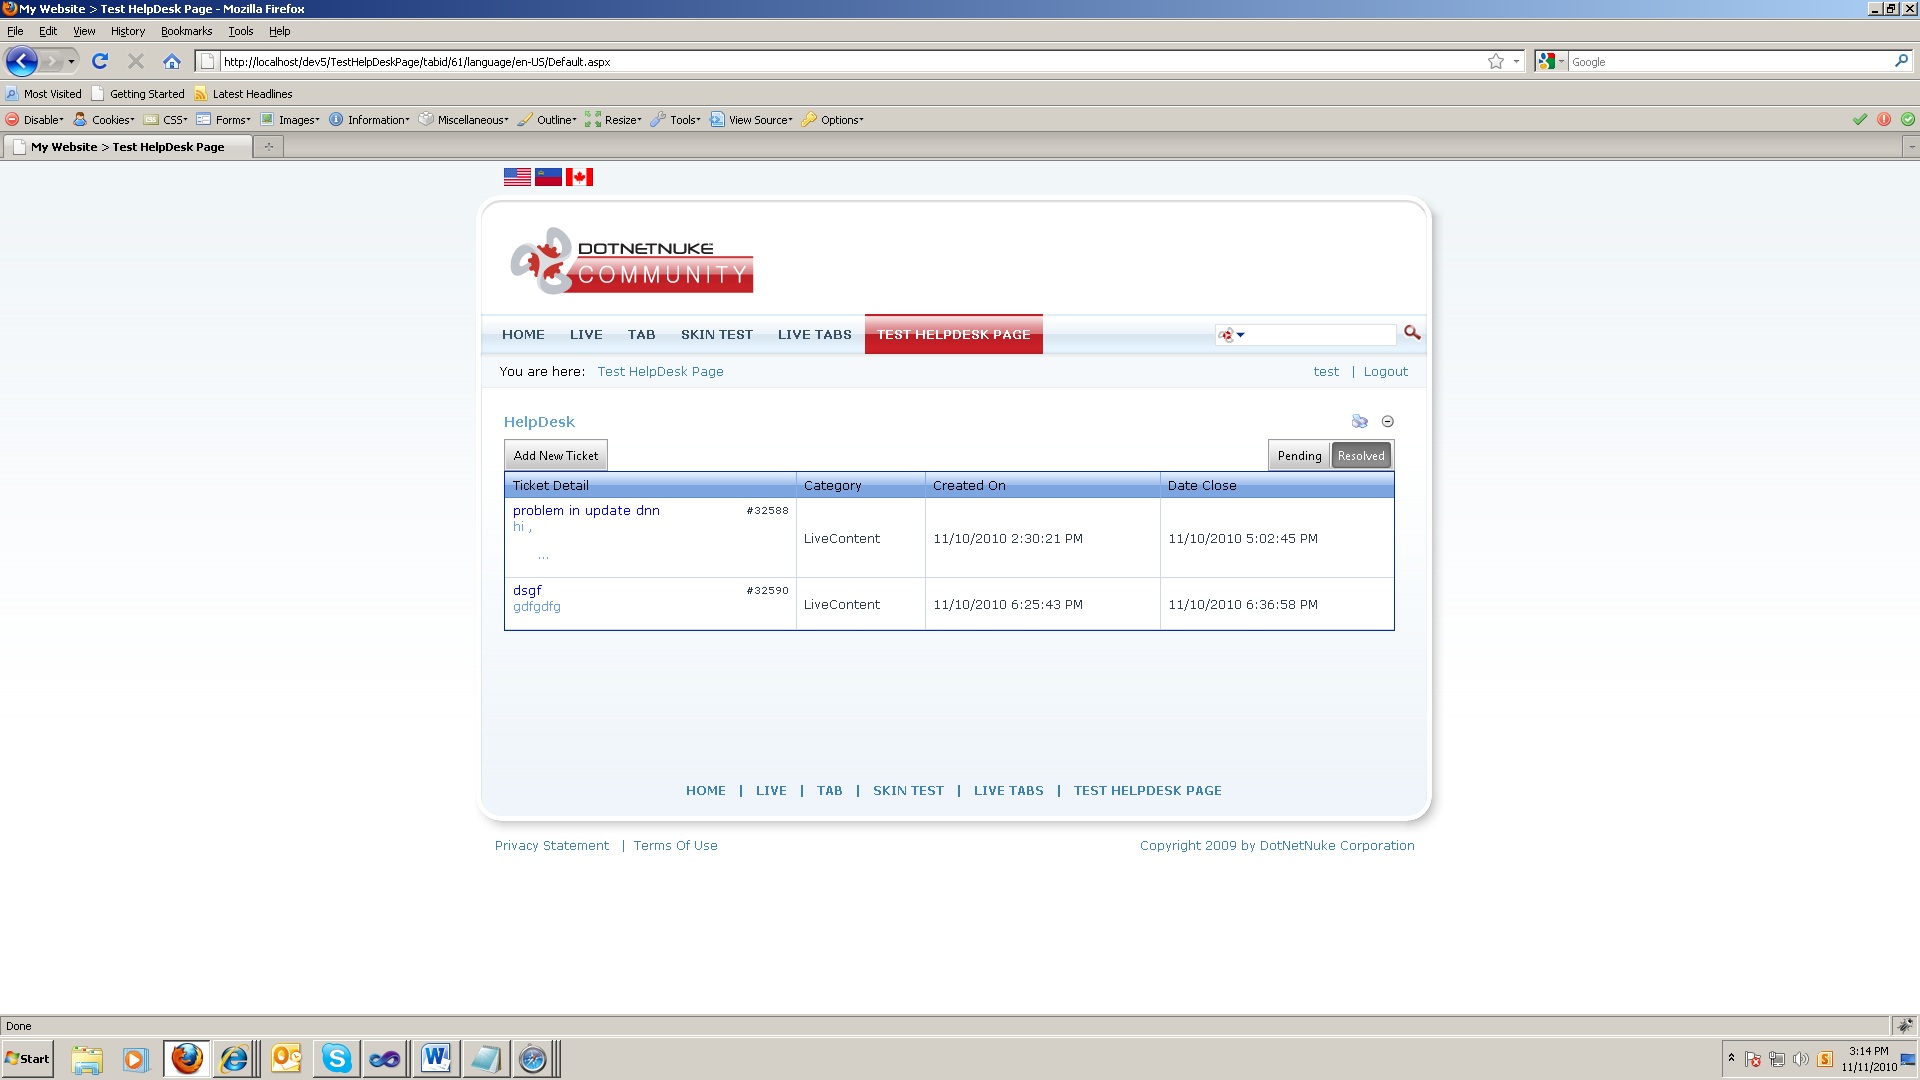This screenshot has height=1080, width=1920.
Task: Open Skype from the taskbar
Action: (x=337, y=1058)
